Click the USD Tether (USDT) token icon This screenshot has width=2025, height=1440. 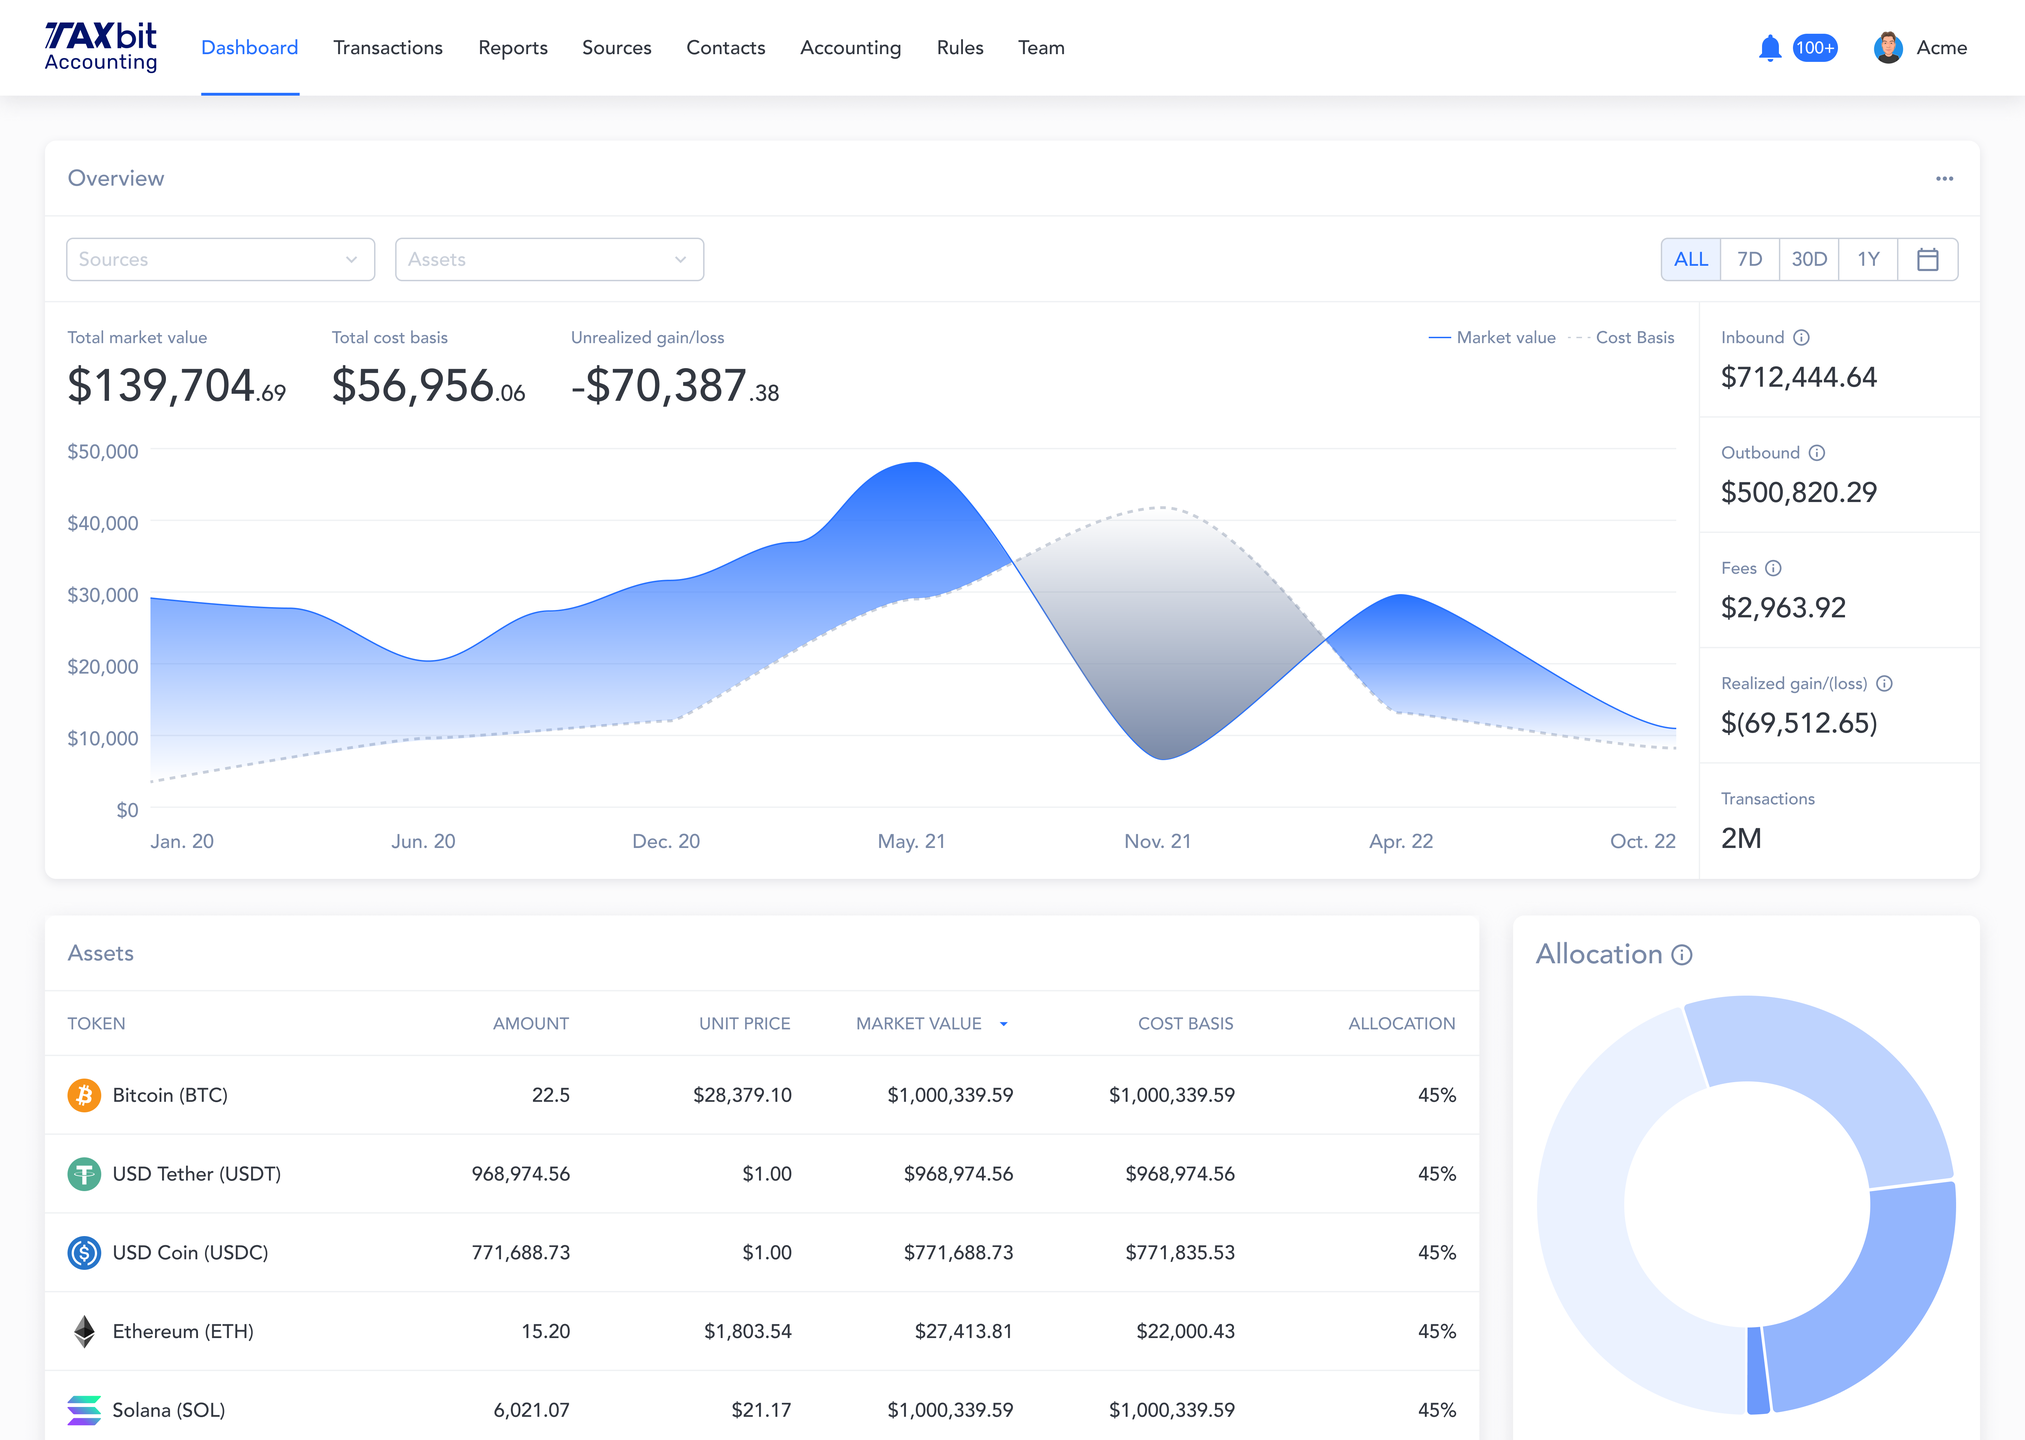[84, 1173]
